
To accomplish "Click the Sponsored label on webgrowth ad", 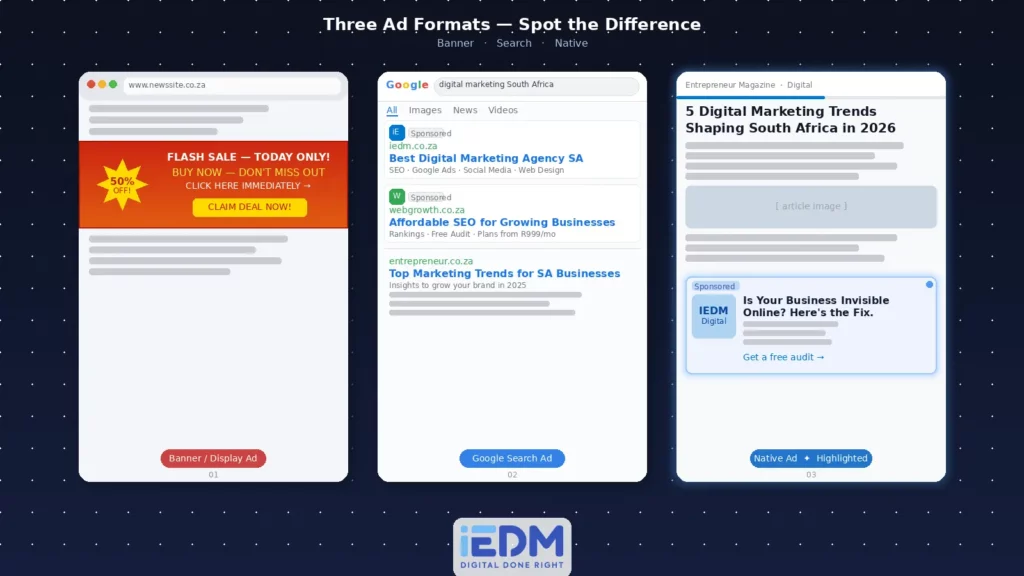I will (430, 197).
